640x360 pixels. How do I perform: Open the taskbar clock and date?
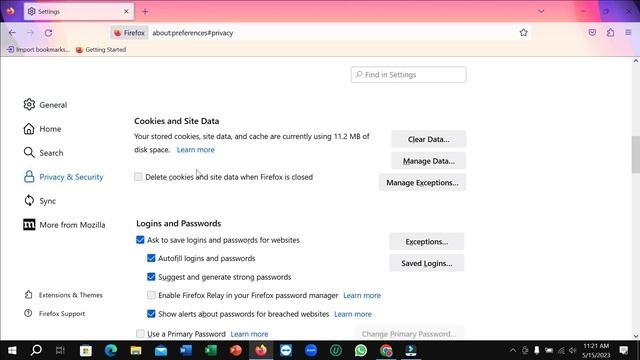click(596, 350)
